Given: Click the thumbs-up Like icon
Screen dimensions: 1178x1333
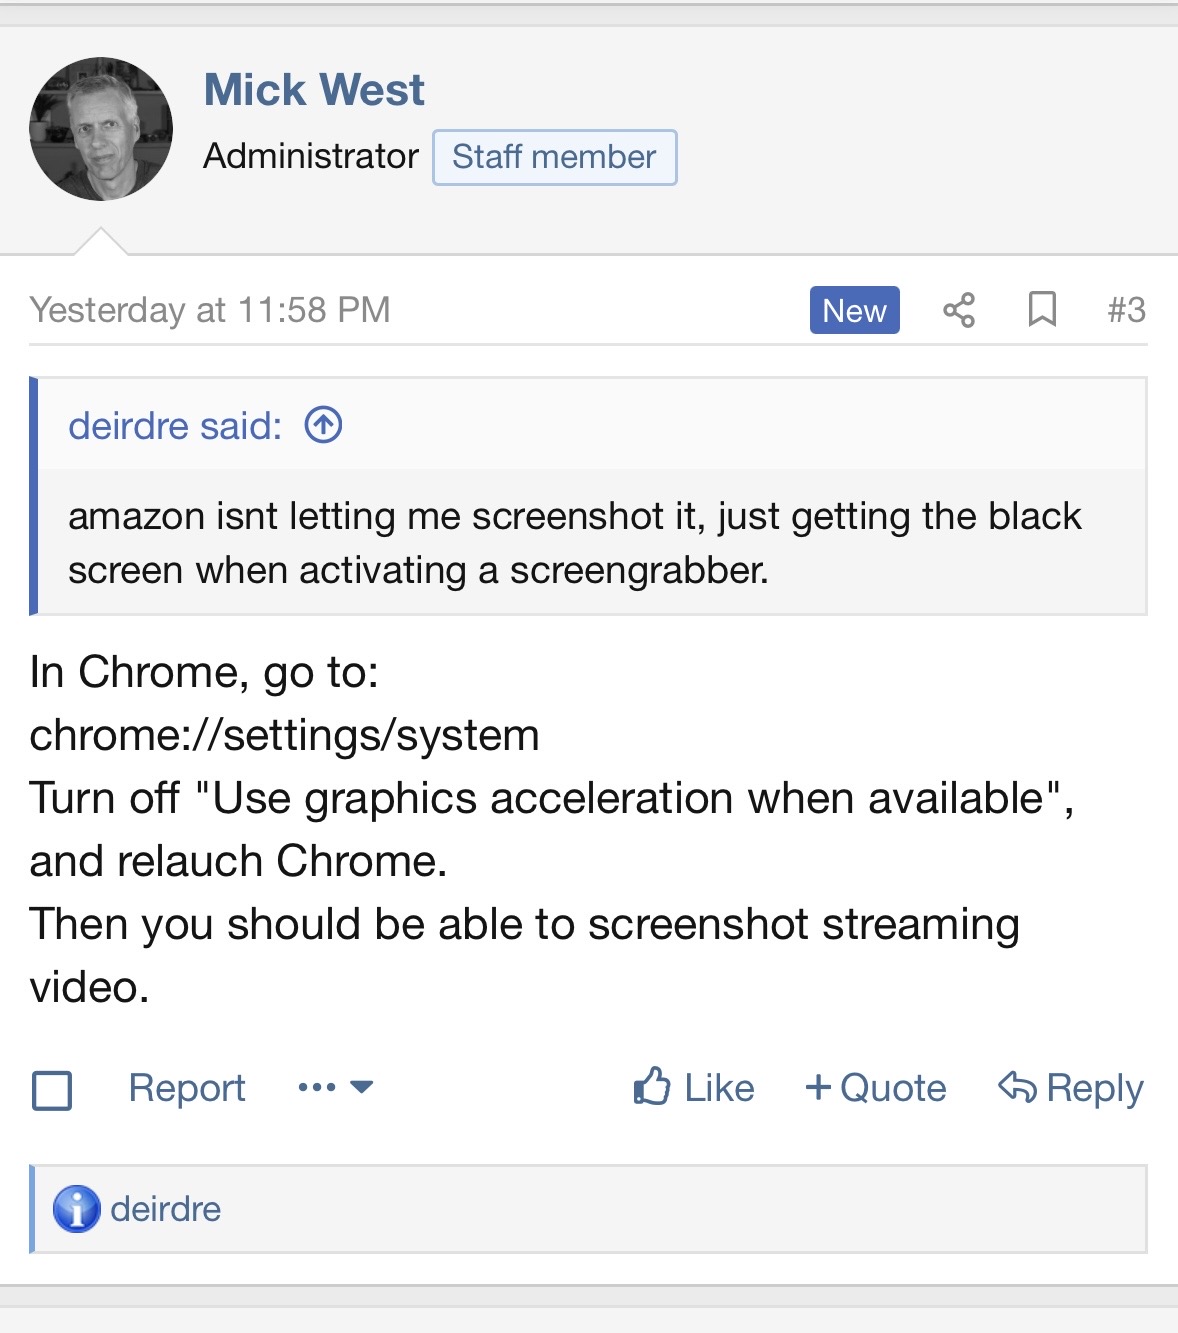Looking at the screenshot, I should click(652, 1086).
